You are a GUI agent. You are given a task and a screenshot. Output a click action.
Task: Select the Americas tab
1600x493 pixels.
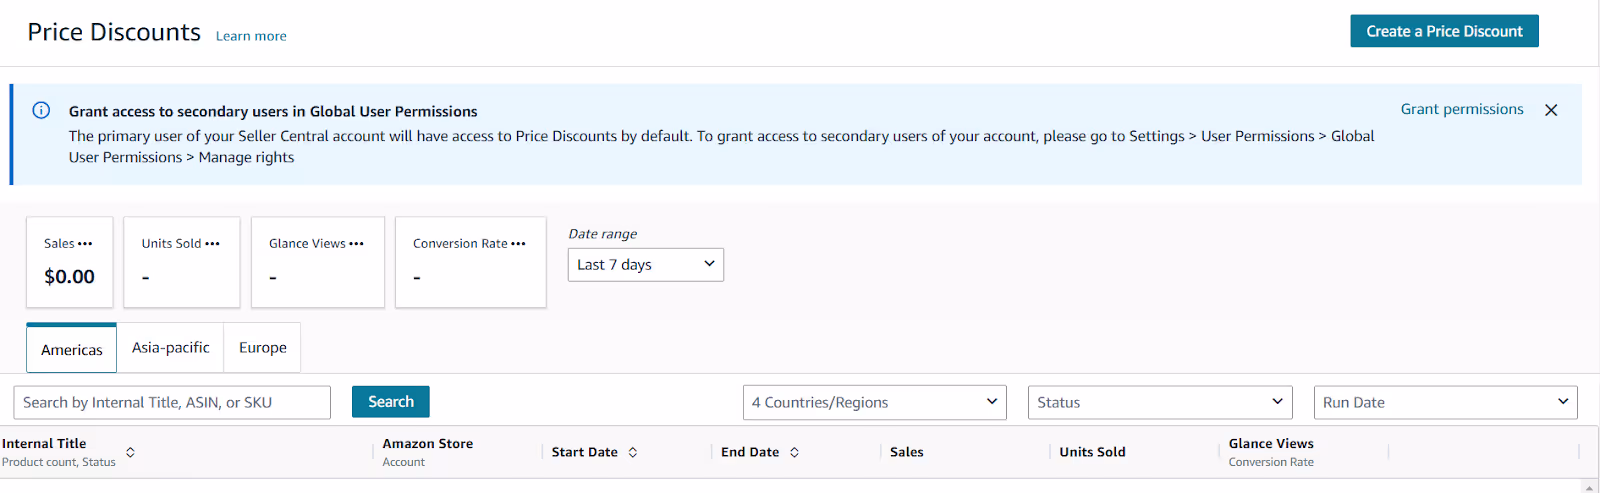click(72, 349)
